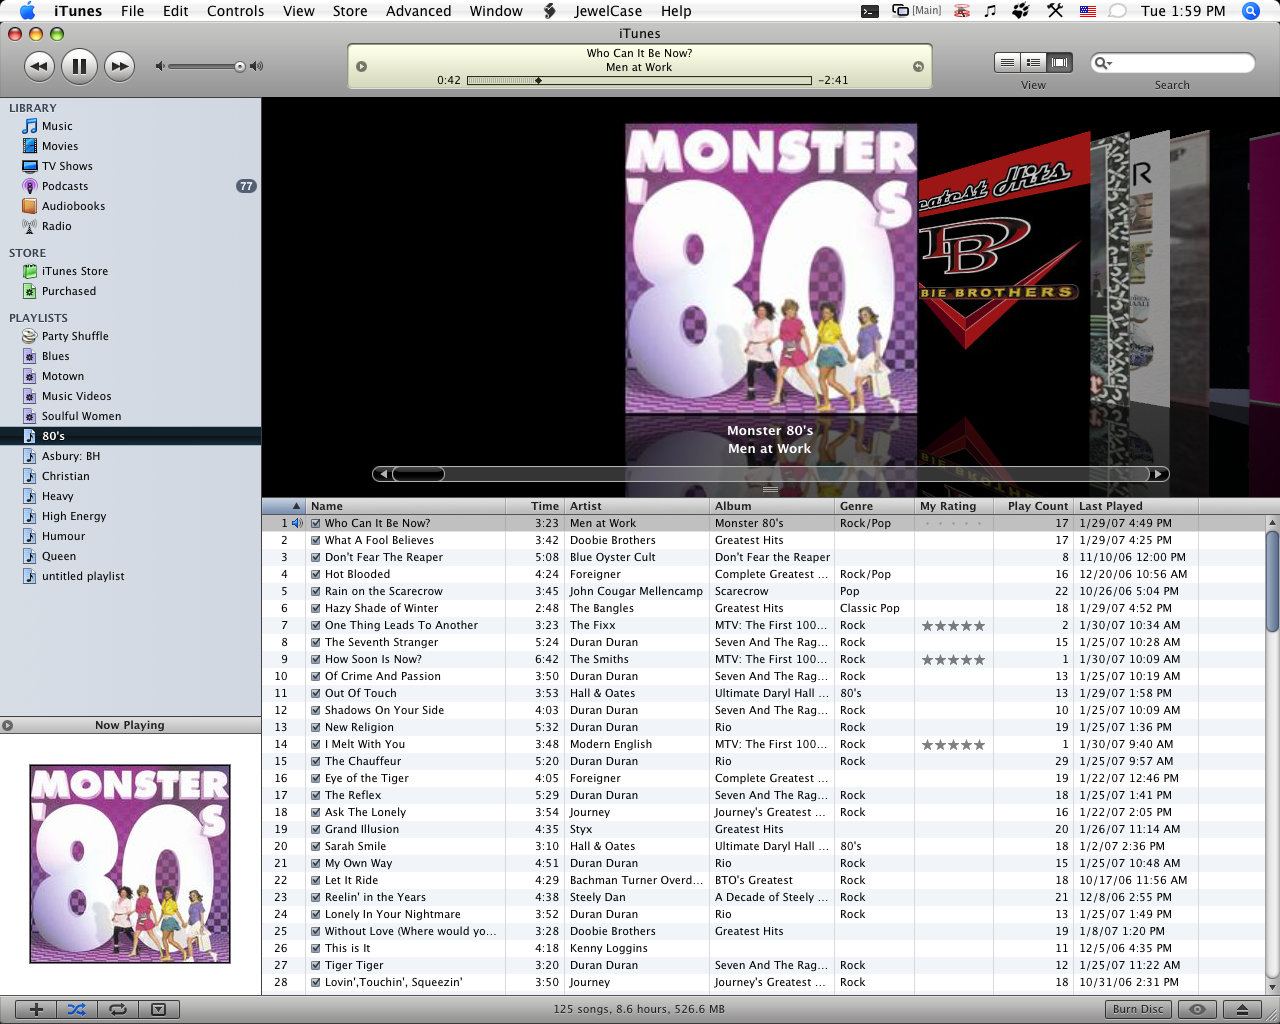Click the song progress bar
The width and height of the screenshot is (1280, 1024).
(639, 80)
